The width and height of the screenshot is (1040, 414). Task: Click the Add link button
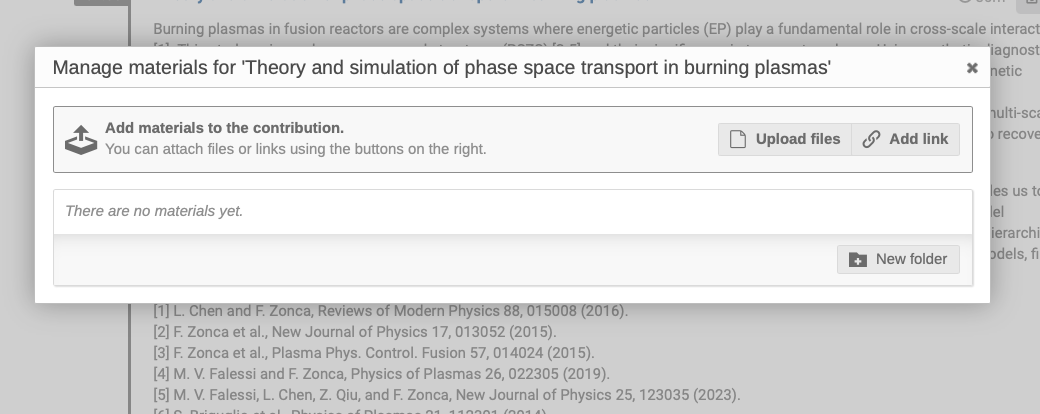pos(906,139)
